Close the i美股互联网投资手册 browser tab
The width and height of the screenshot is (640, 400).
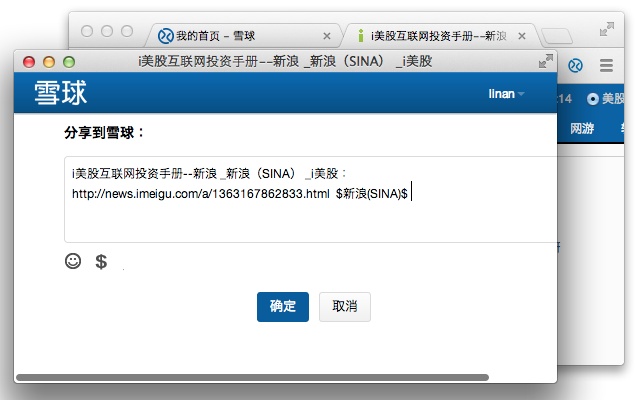tap(522, 36)
